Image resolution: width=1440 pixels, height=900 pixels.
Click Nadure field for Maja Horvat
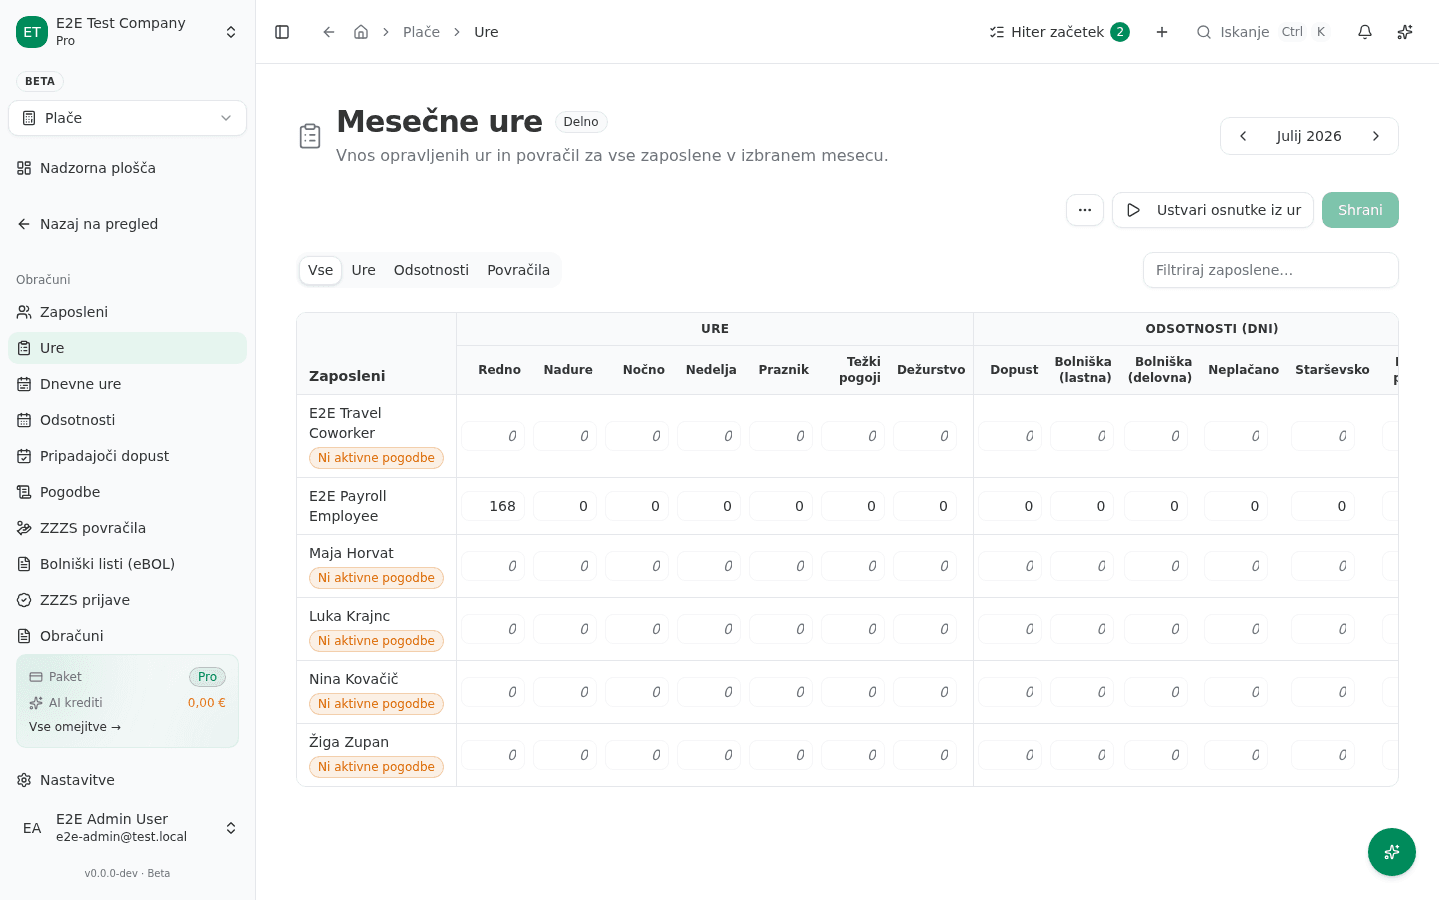(x=565, y=566)
